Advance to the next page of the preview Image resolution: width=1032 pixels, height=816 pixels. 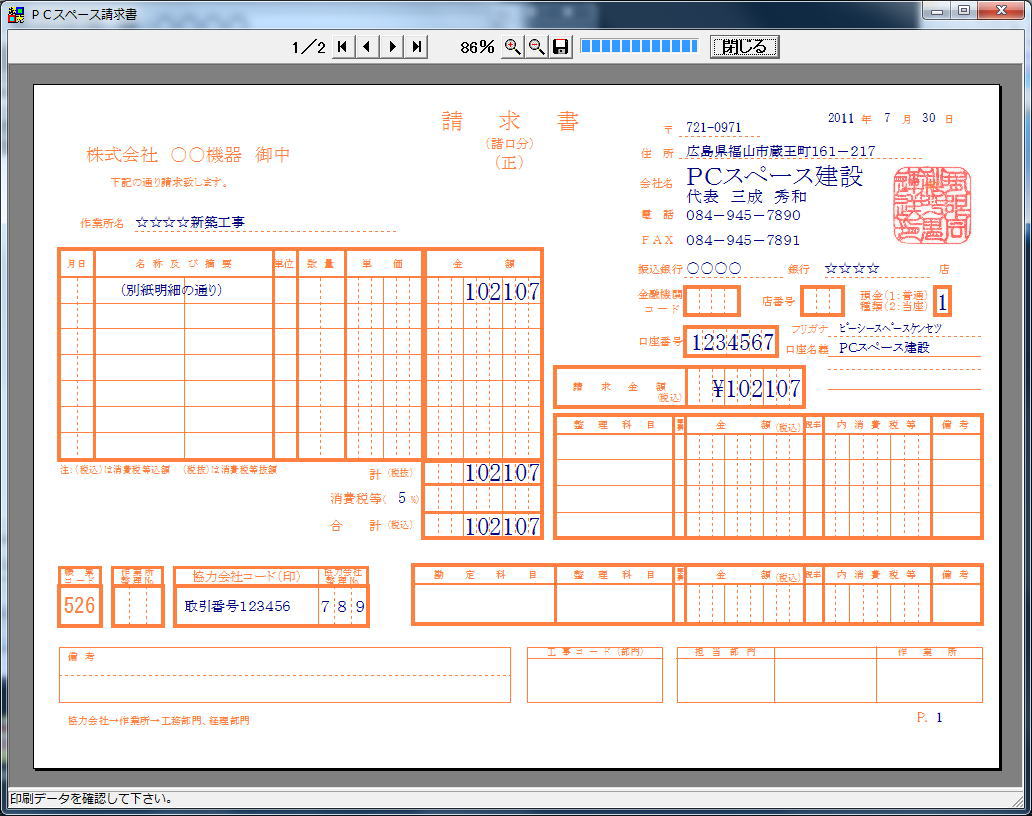tap(392, 47)
